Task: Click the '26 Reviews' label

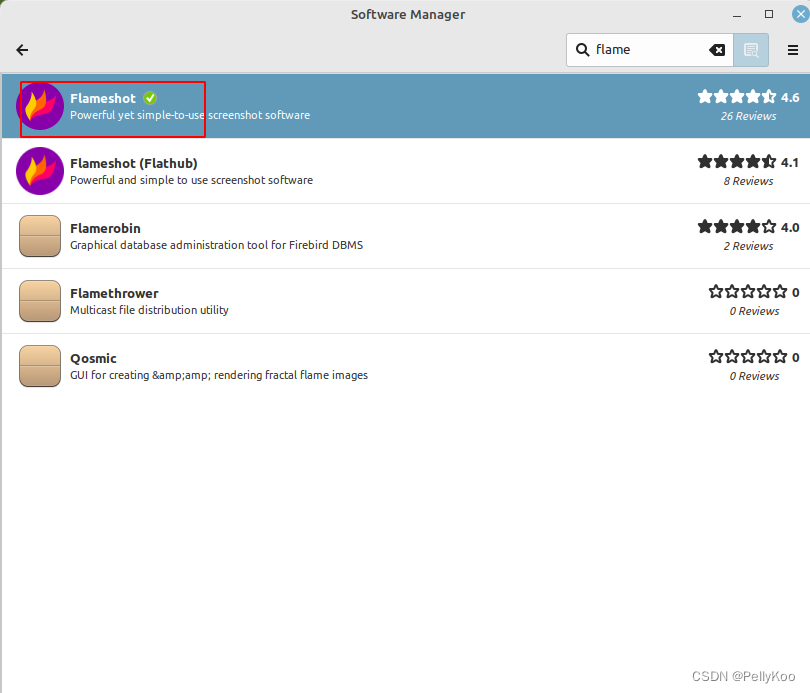Action: pyautogui.click(x=749, y=116)
